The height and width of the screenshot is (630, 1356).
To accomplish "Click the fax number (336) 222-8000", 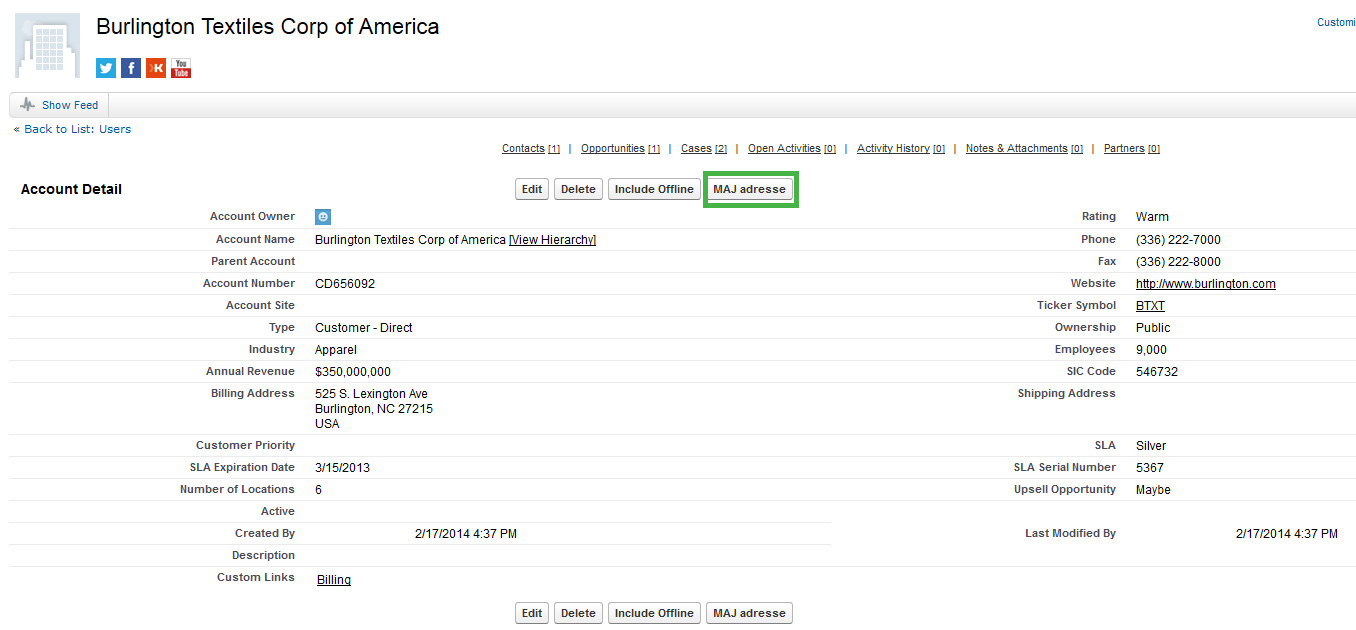I will coord(1178,262).
